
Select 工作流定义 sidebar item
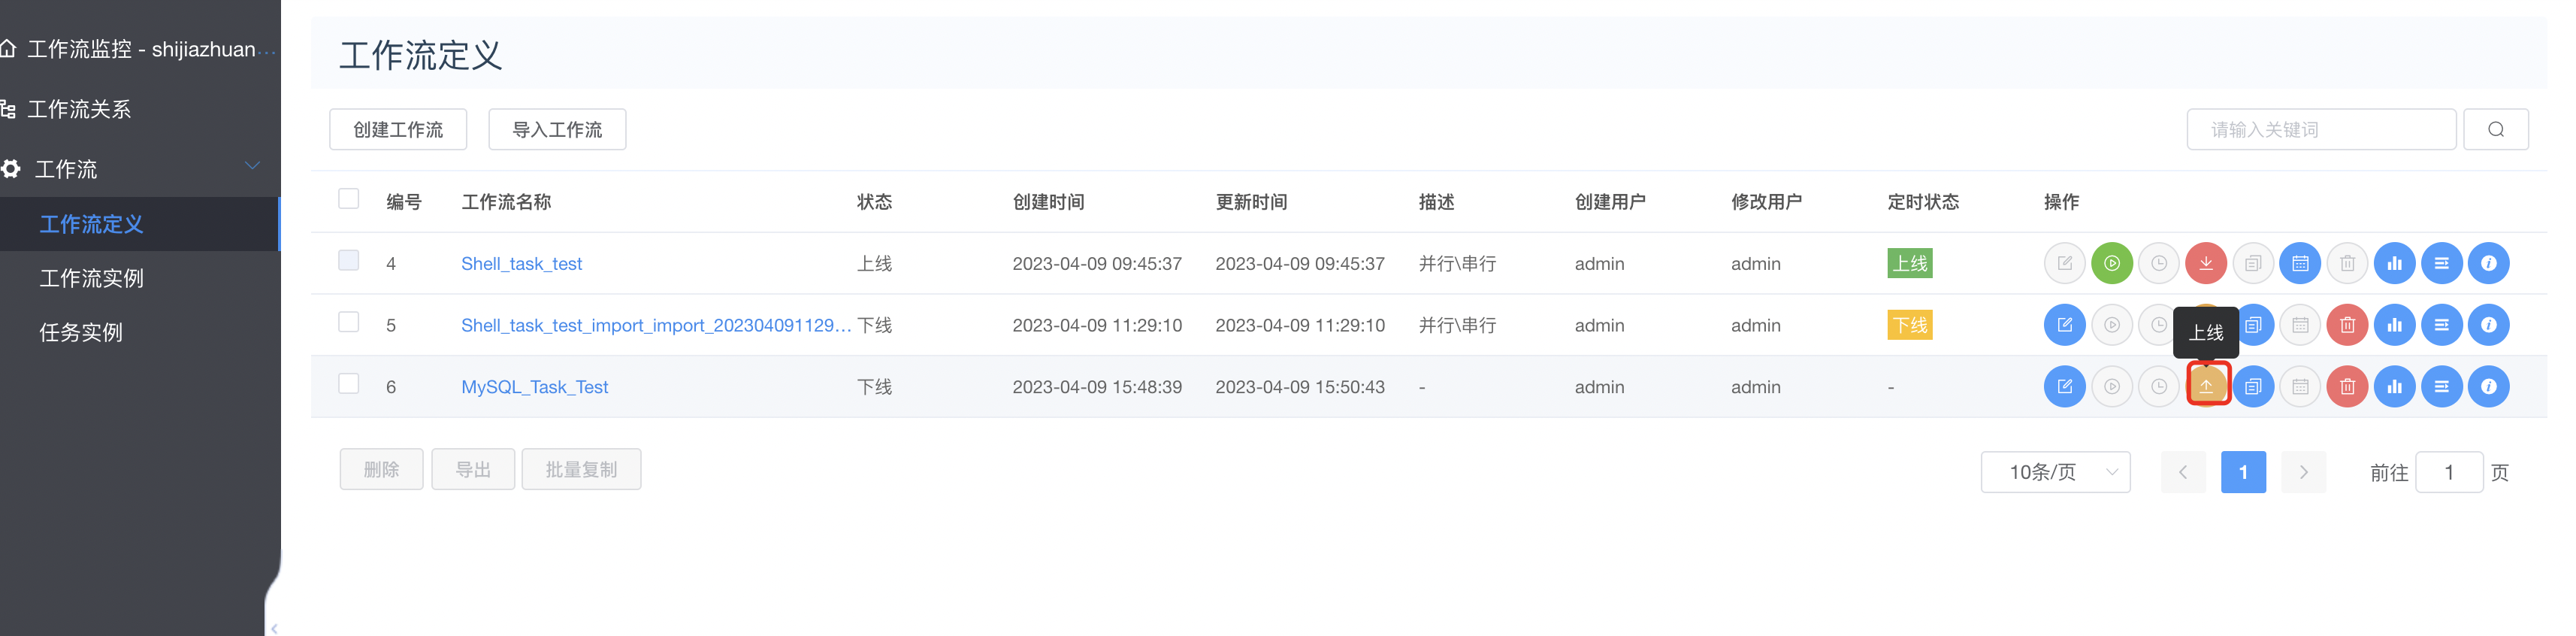click(140, 224)
